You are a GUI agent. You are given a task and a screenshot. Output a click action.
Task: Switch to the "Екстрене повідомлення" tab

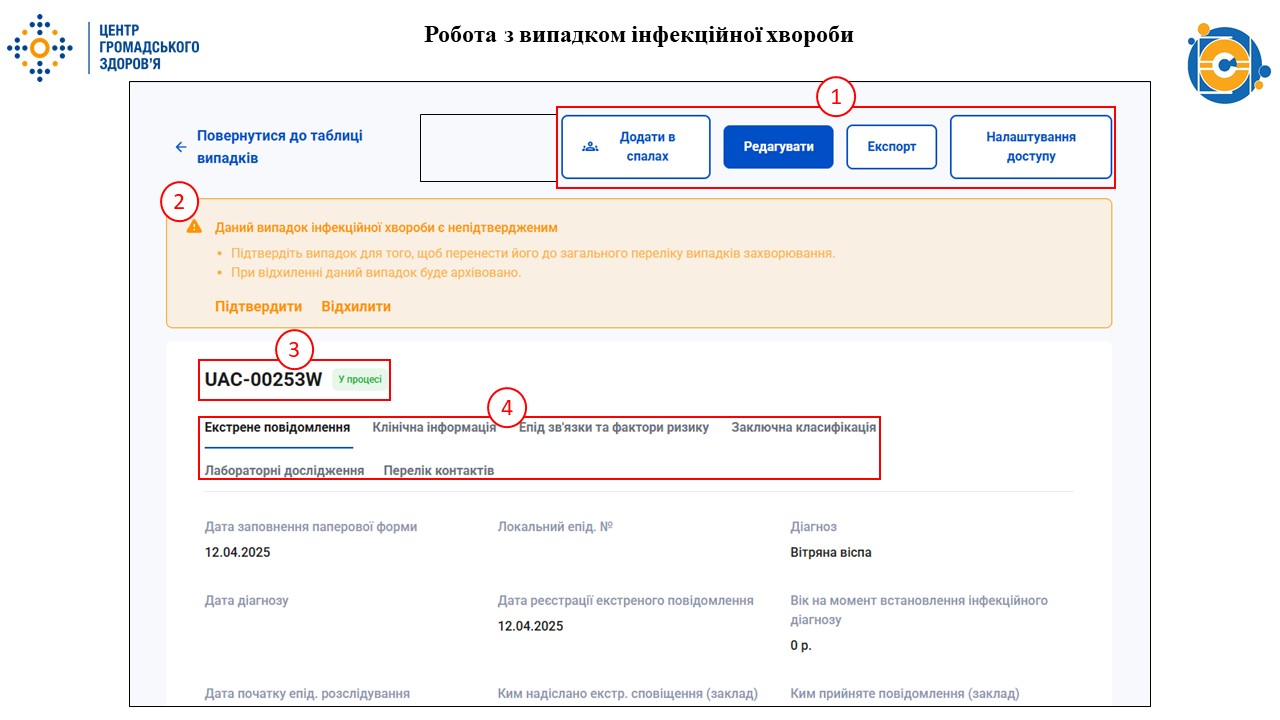coord(278,427)
